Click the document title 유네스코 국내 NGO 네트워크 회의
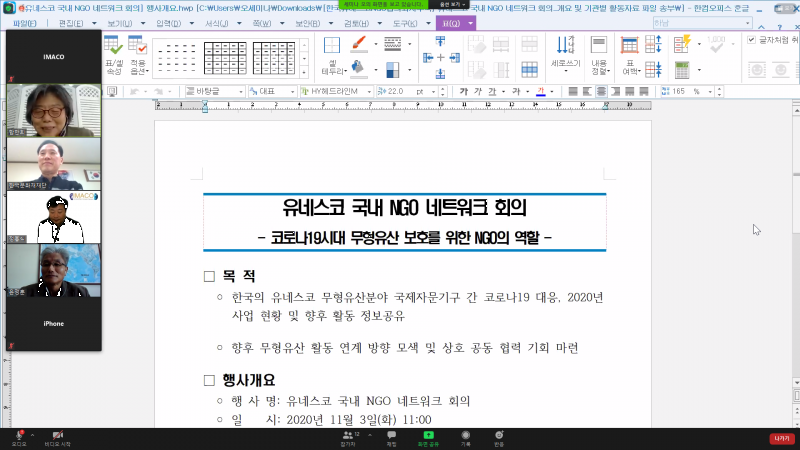Viewport: 800px width, 450px height. [405, 208]
